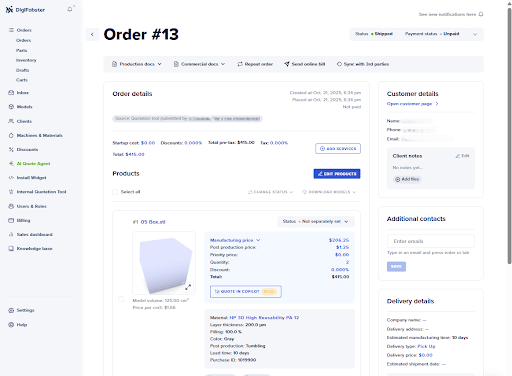Click the Machines & Materials icon

[x=11, y=135]
